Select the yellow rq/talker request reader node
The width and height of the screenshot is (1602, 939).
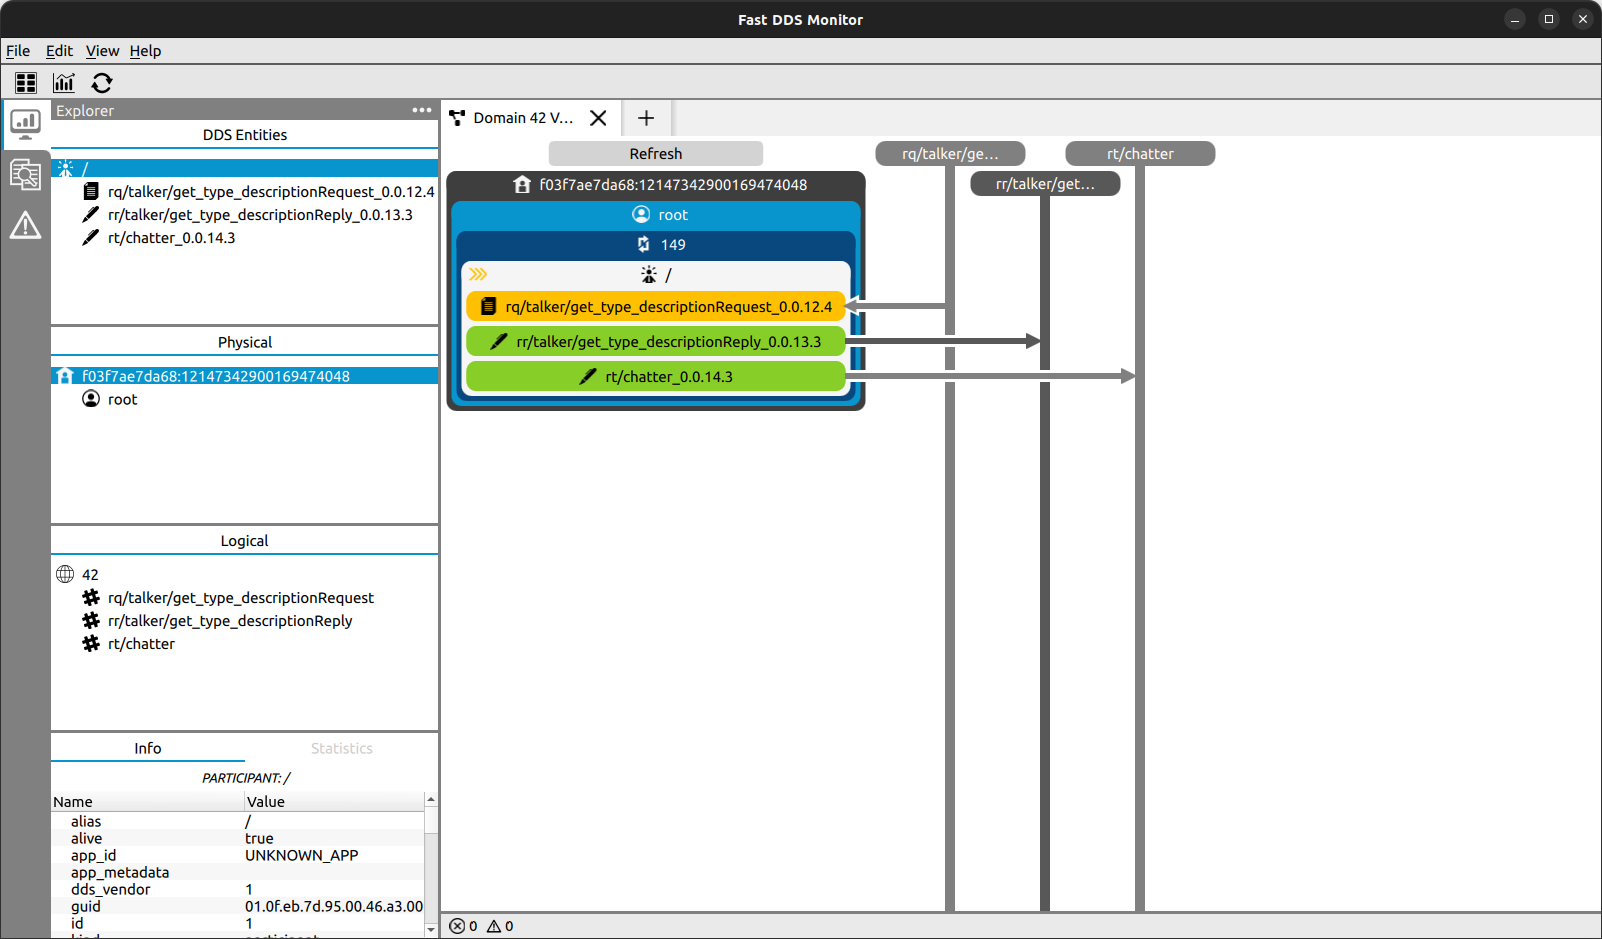(656, 306)
